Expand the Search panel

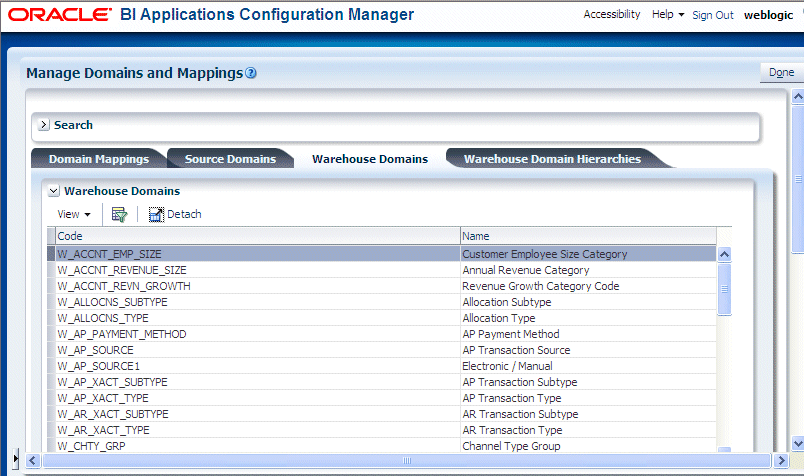tap(44, 125)
